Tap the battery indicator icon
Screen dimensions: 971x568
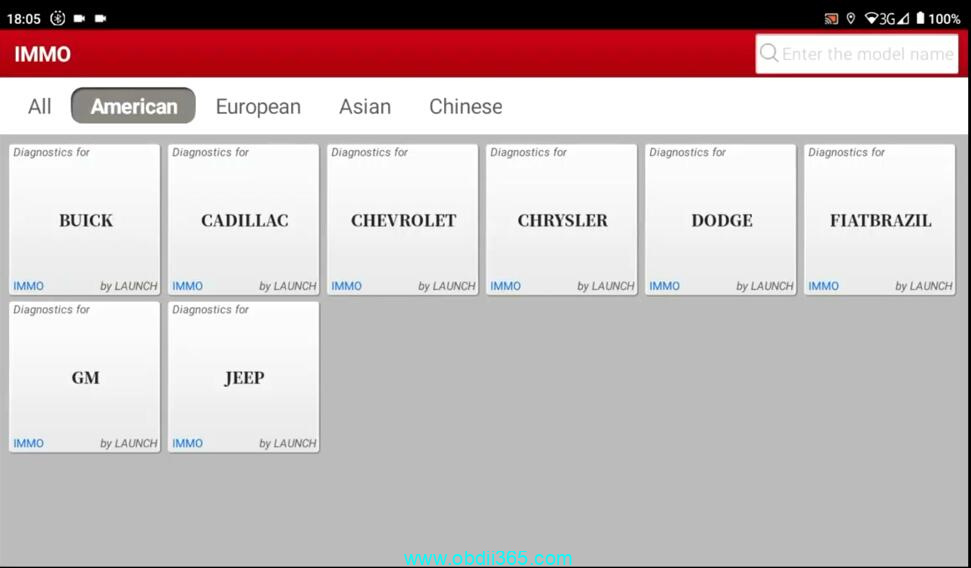click(920, 18)
